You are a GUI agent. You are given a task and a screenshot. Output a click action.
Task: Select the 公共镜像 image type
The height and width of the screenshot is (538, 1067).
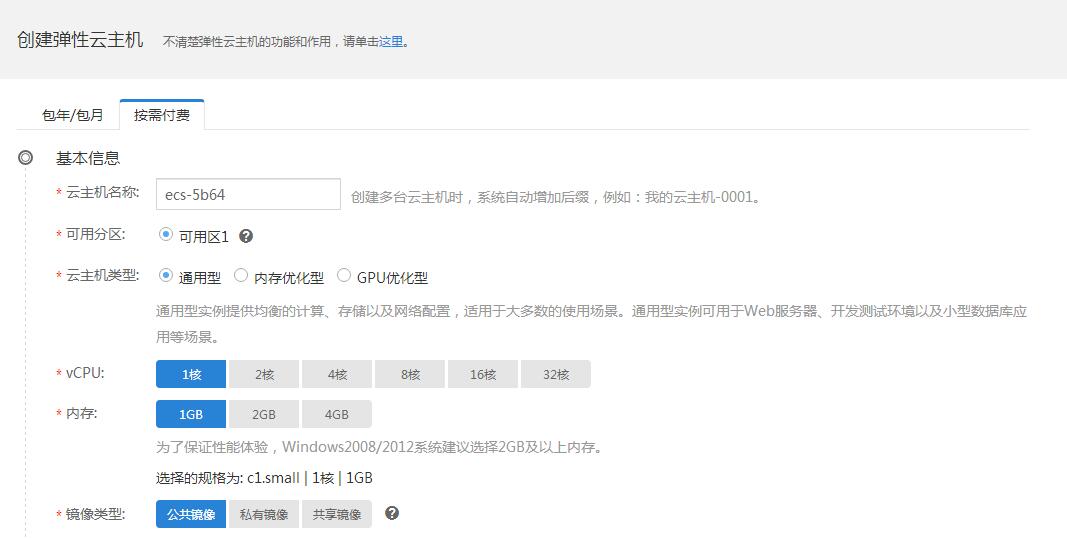coord(191,514)
